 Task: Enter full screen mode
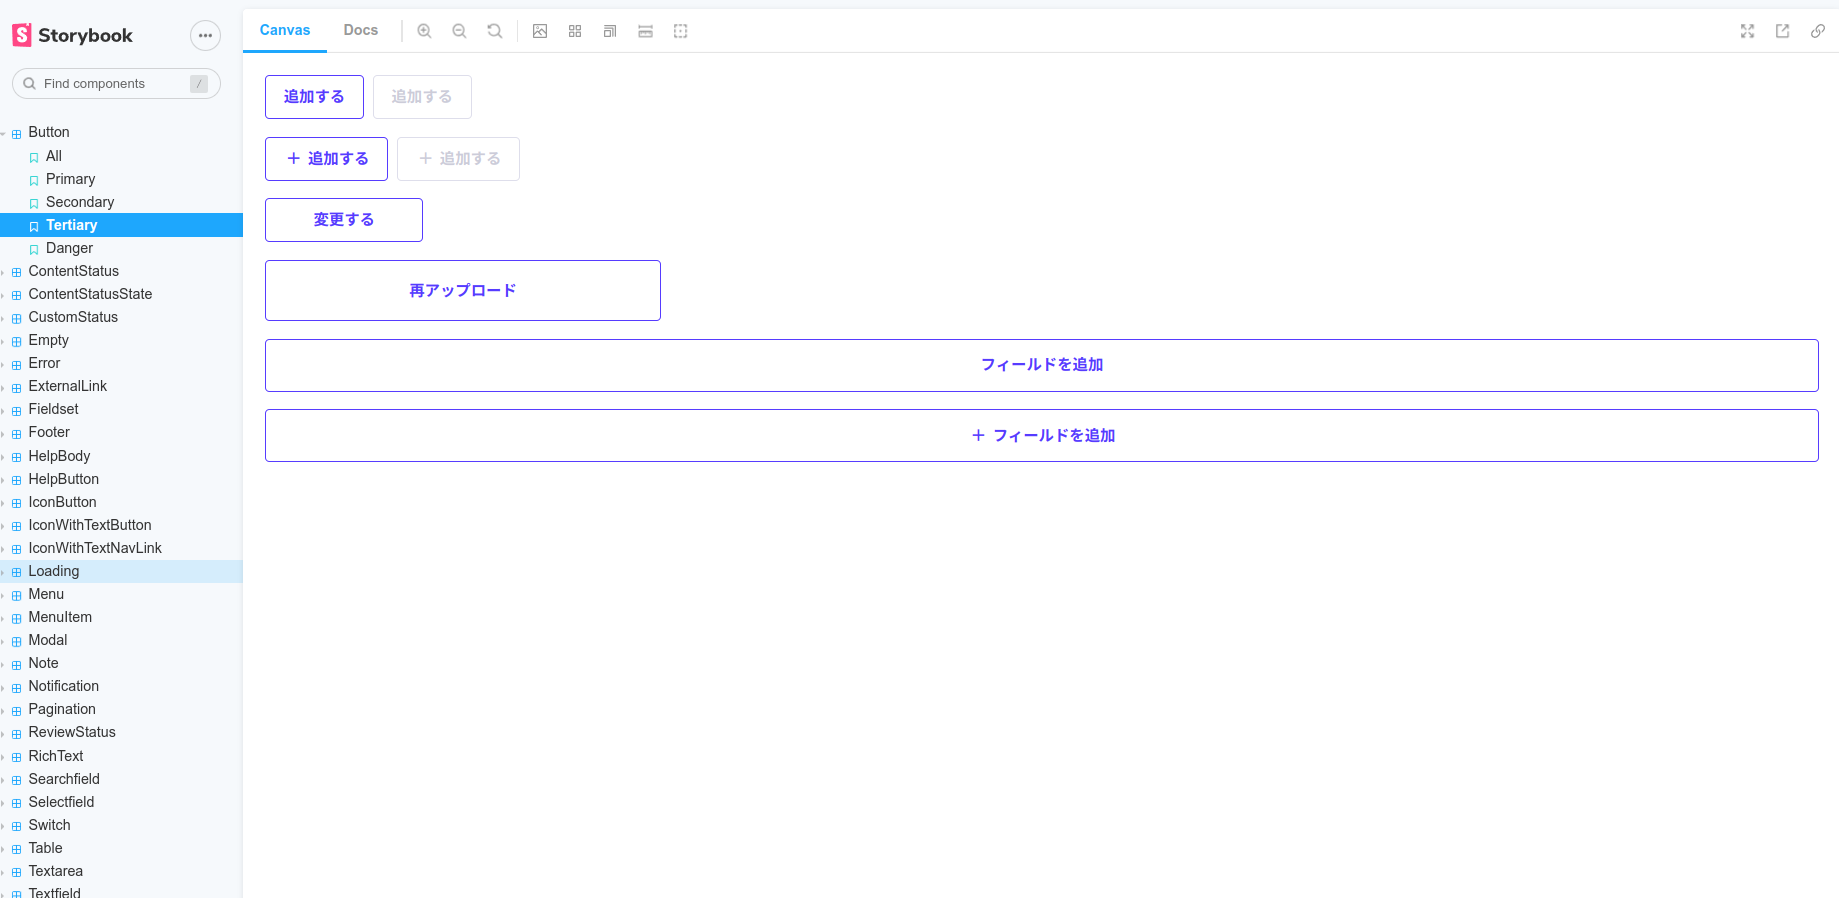(x=1747, y=31)
